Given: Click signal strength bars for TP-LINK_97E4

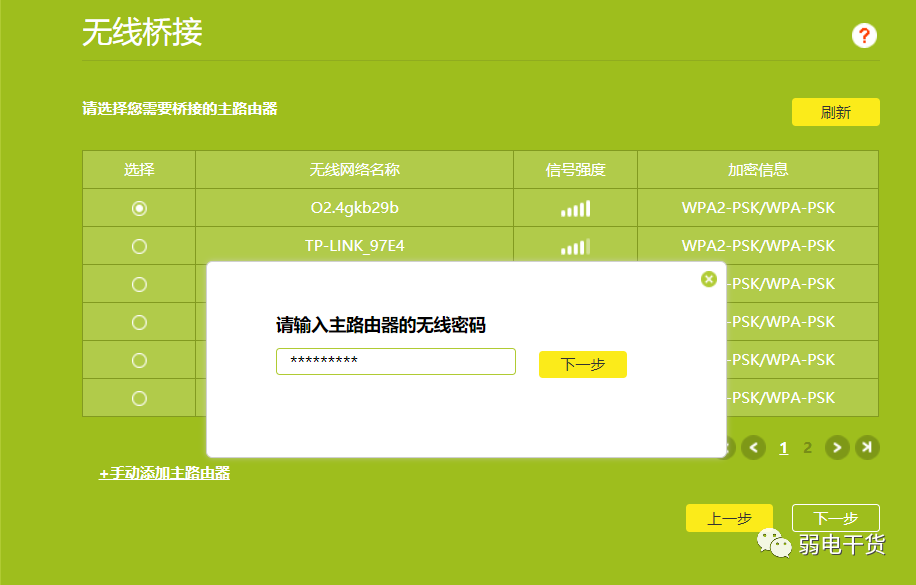Looking at the screenshot, I should [575, 246].
